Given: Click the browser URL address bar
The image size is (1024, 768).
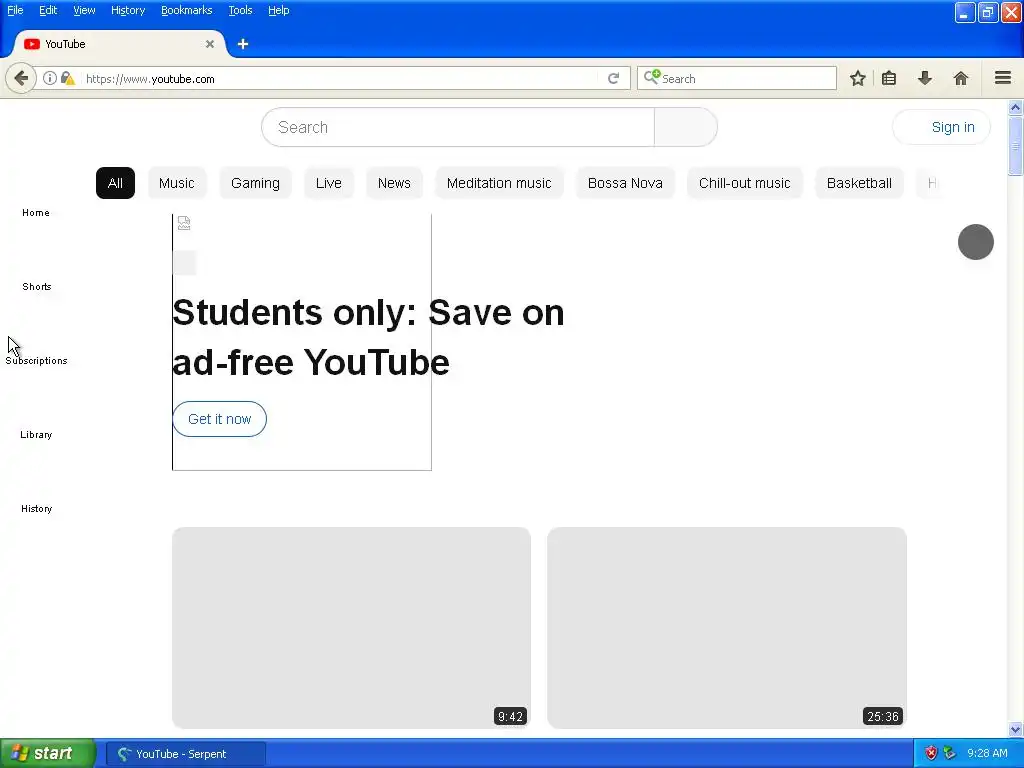Looking at the screenshot, I should (x=340, y=78).
